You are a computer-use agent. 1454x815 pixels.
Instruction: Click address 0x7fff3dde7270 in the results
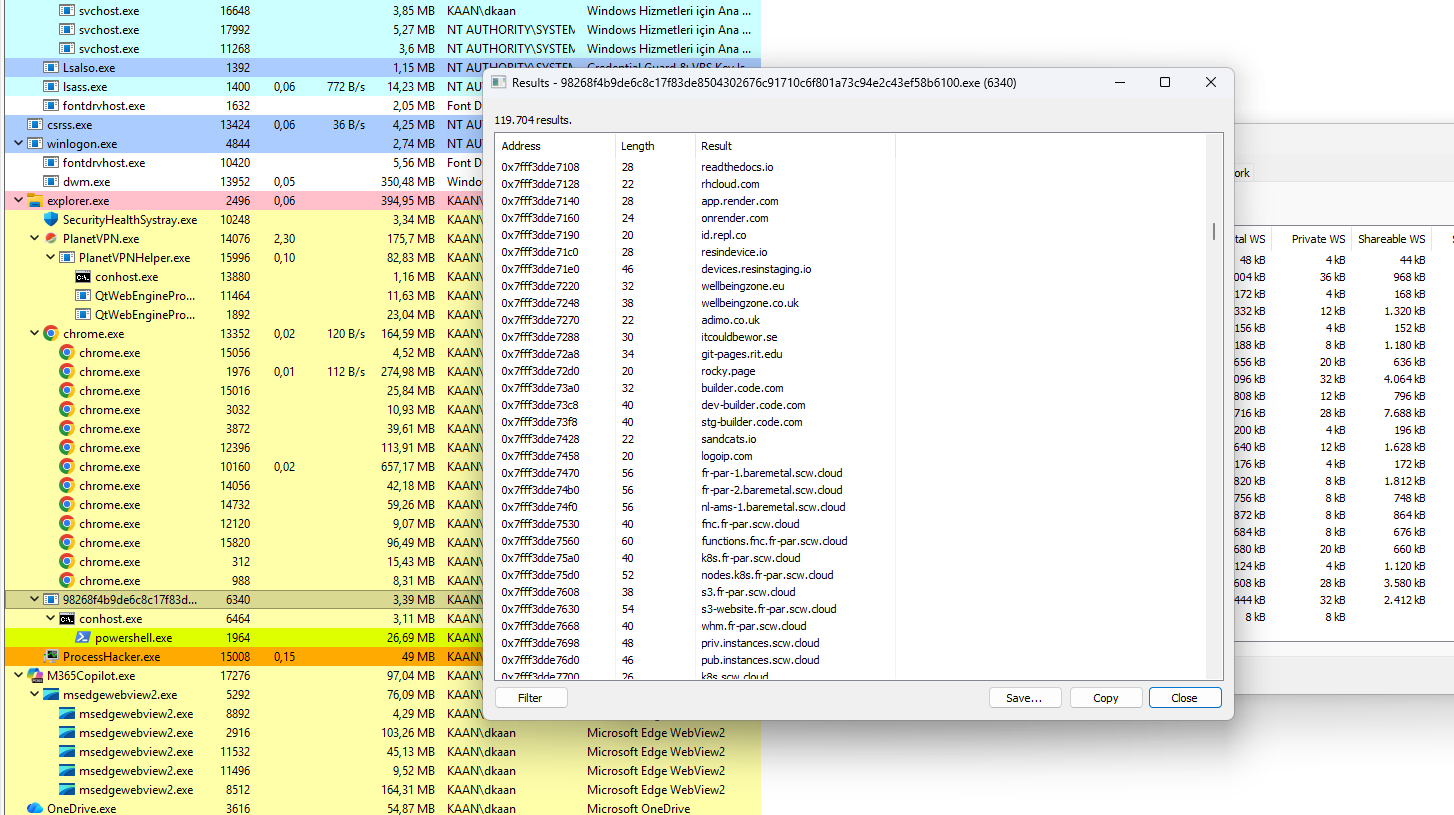tap(540, 320)
